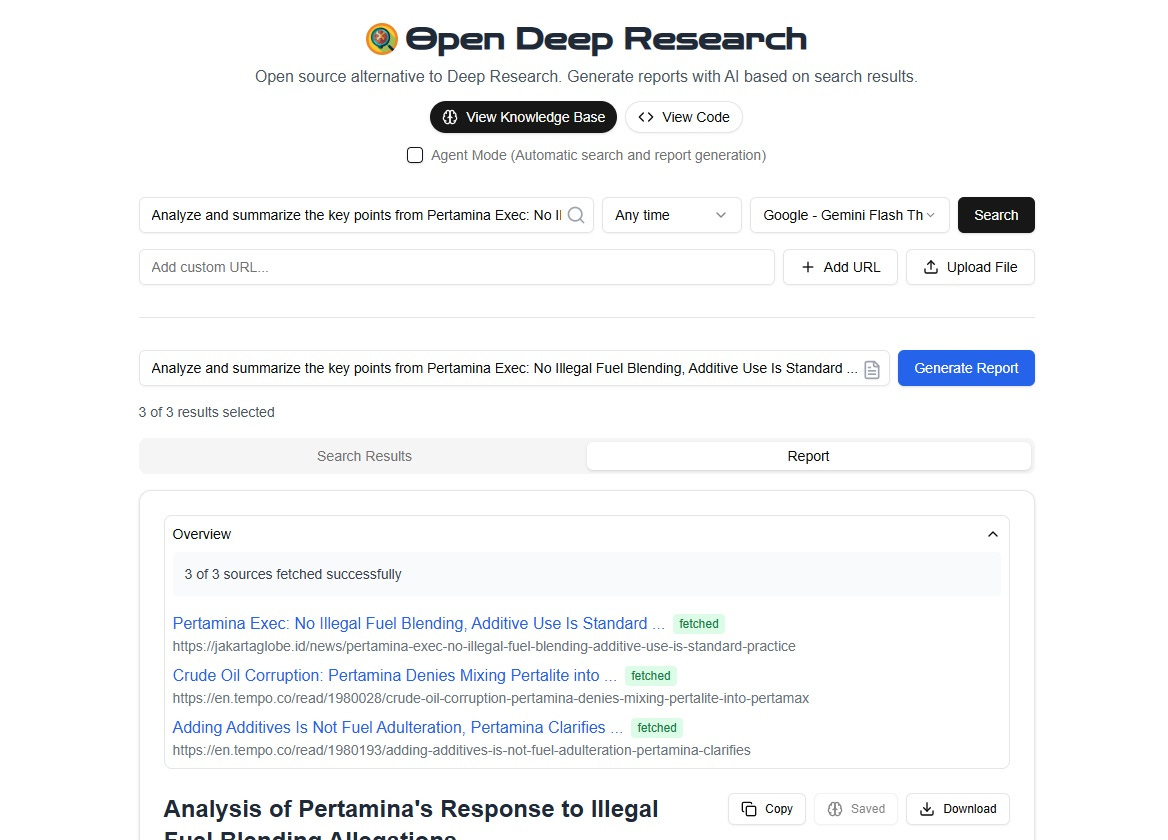The width and height of the screenshot is (1168, 840).
Task: Click the plus icon on Add URL
Action: 807,267
